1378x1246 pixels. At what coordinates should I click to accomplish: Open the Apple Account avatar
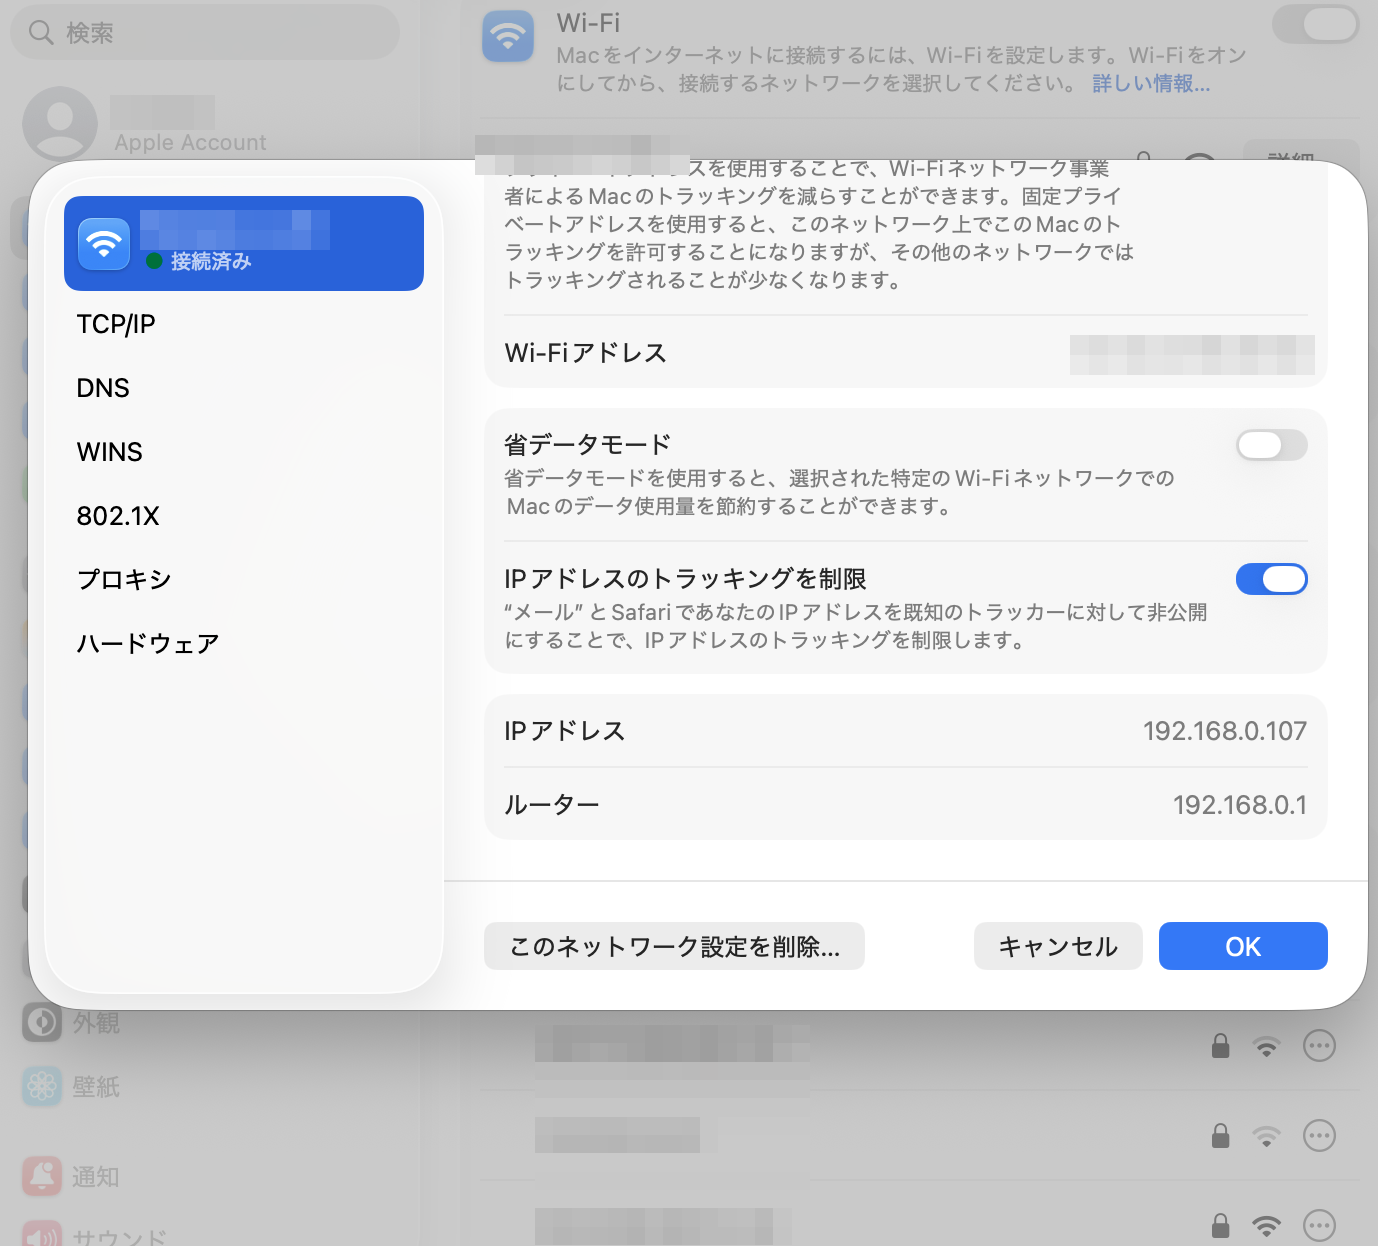click(x=60, y=124)
